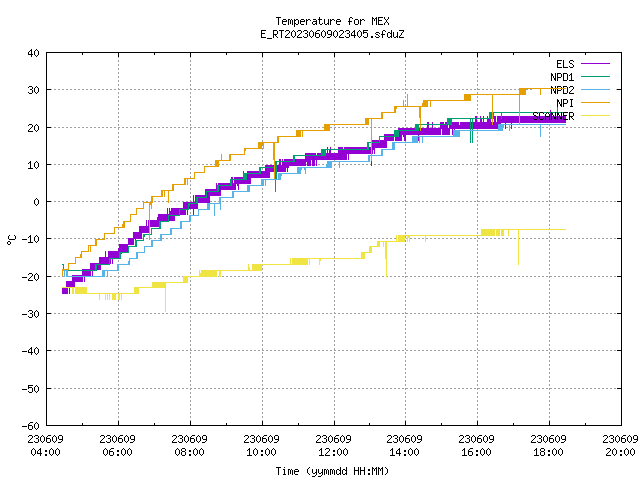Click the x-axis tick label 230609 14:00
This screenshot has height=480, width=640.
pos(404,445)
